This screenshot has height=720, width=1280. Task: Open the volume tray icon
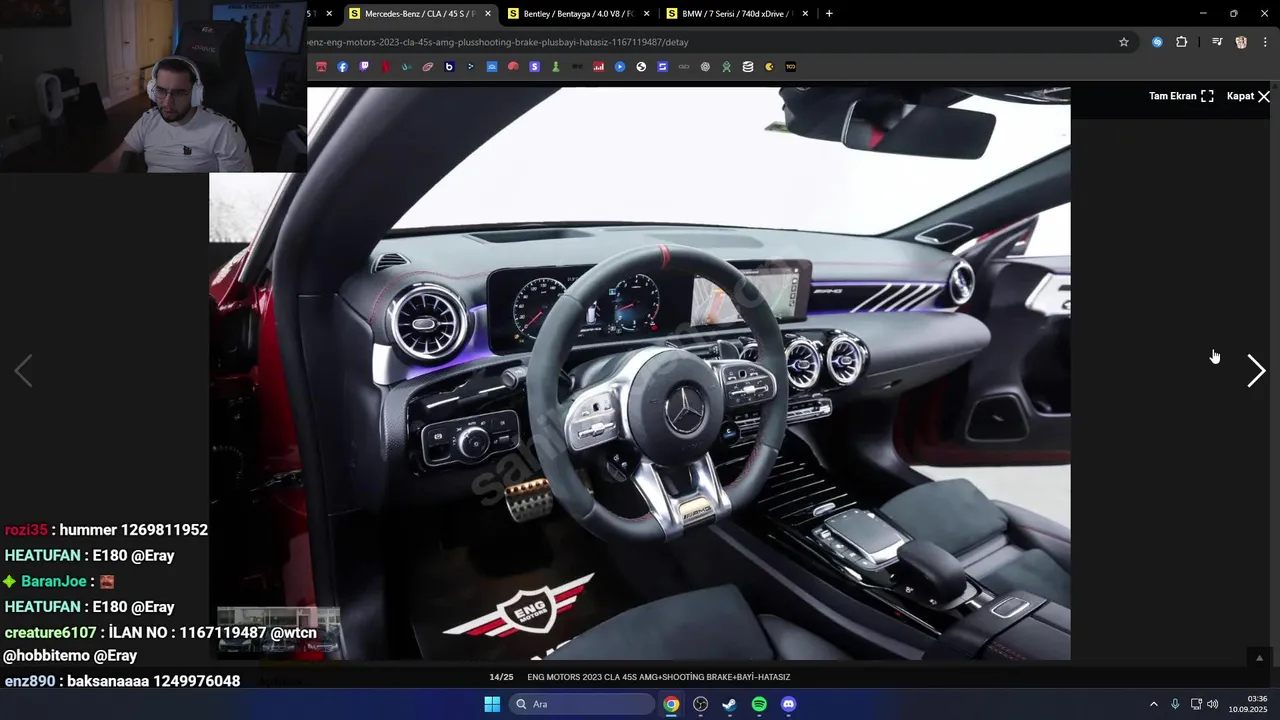1213,704
